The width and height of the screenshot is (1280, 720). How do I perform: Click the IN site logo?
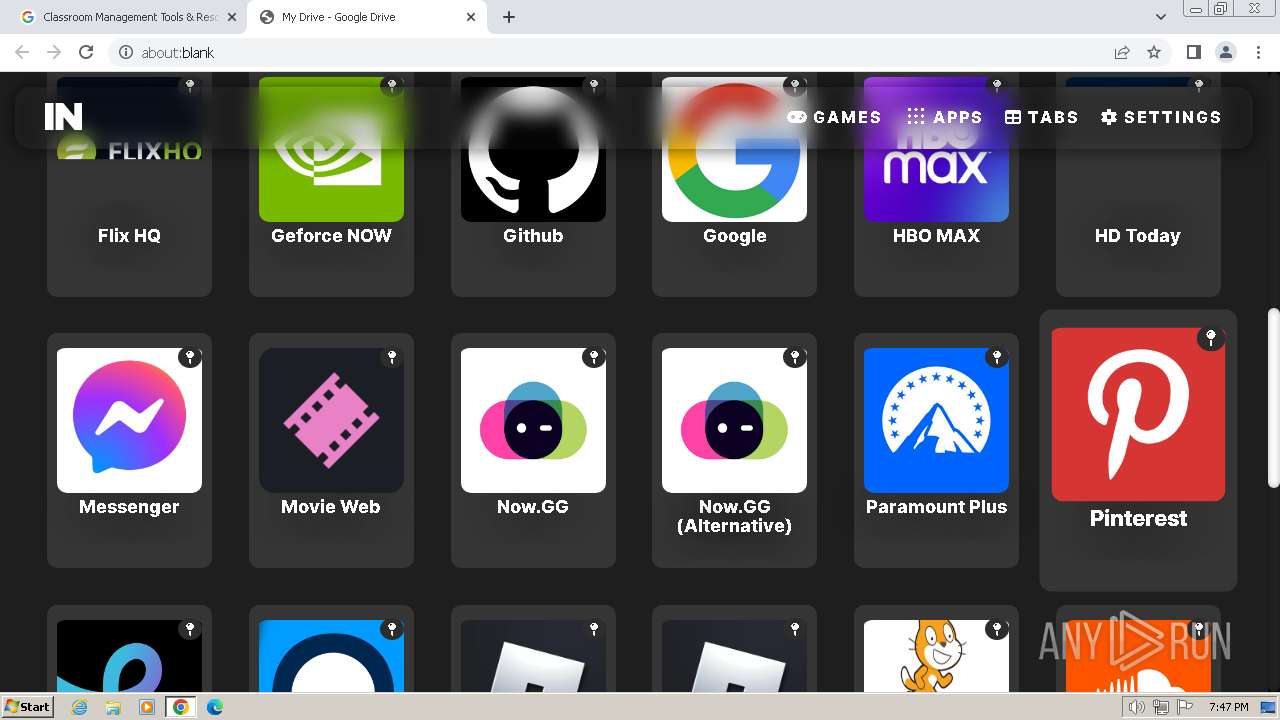click(x=63, y=117)
